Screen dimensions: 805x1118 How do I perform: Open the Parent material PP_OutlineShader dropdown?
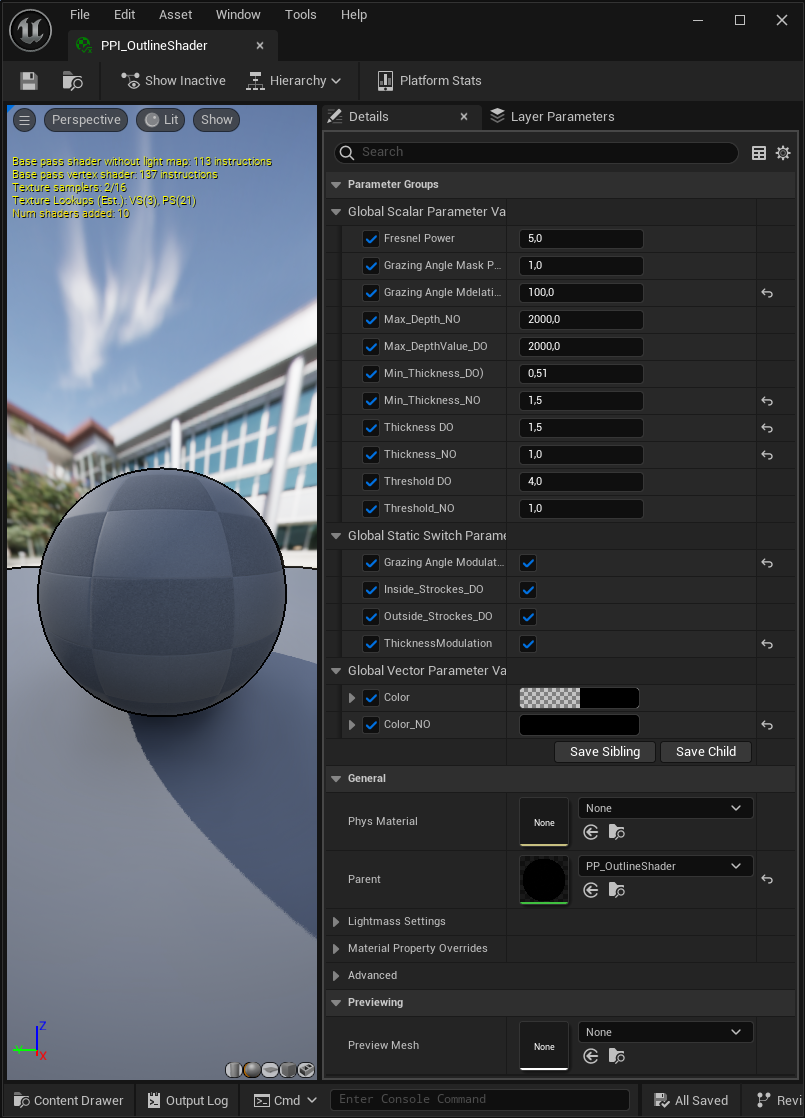(665, 866)
